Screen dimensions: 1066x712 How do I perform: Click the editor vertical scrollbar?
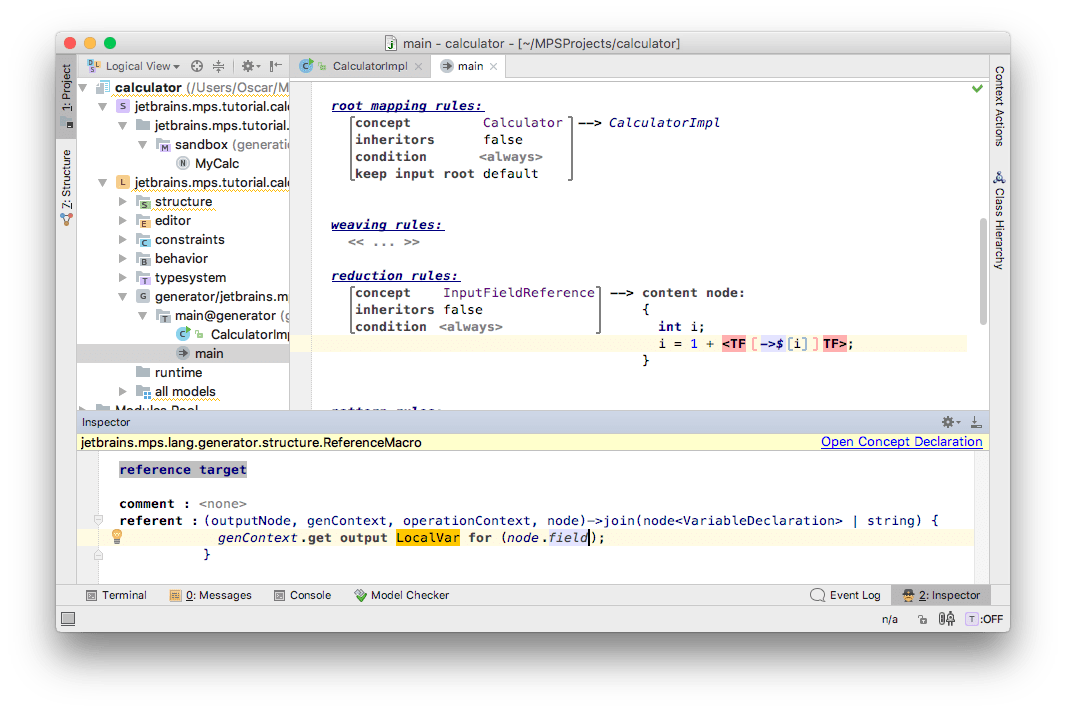pos(983,270)
